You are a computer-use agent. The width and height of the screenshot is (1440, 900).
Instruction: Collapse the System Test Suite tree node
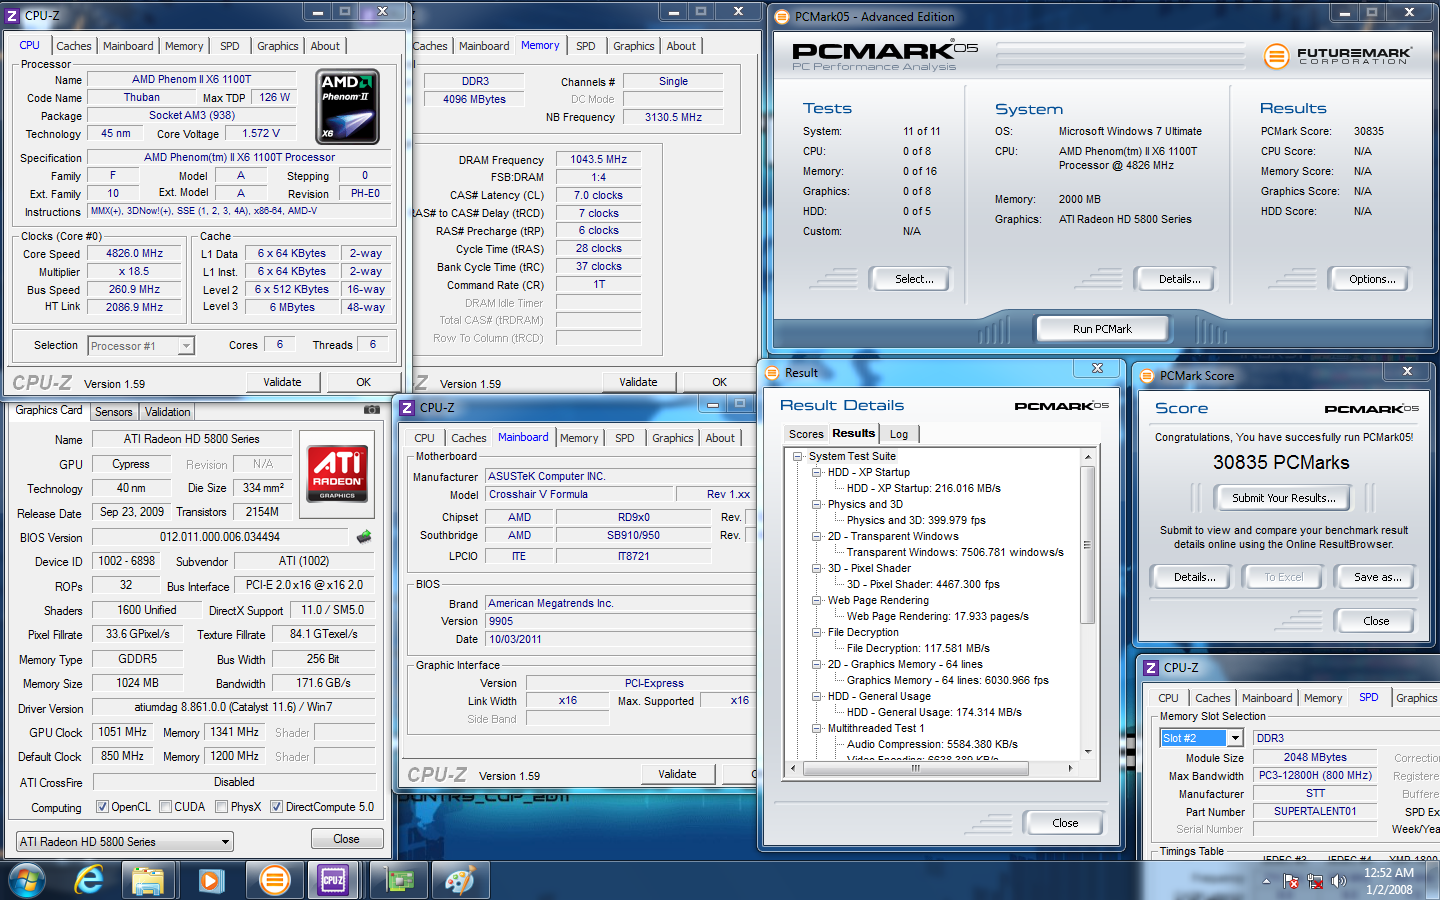(798, 456)
